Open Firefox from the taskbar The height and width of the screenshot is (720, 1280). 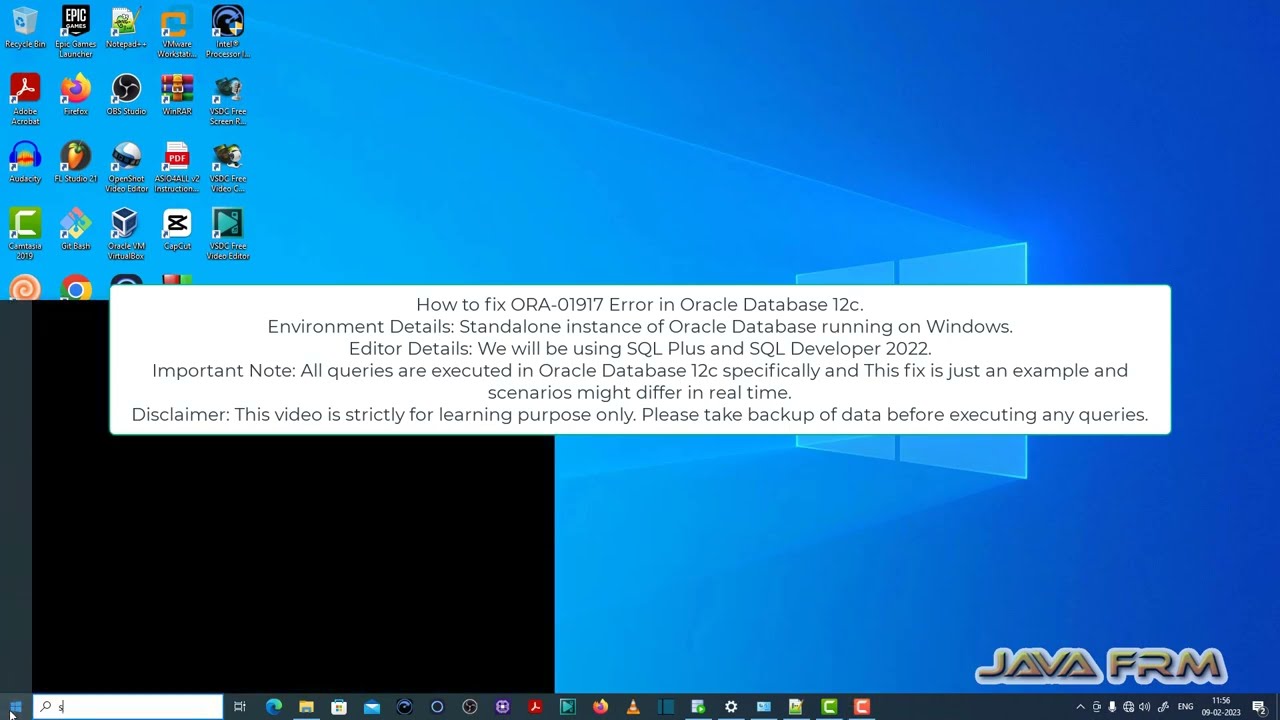(600, 707)
